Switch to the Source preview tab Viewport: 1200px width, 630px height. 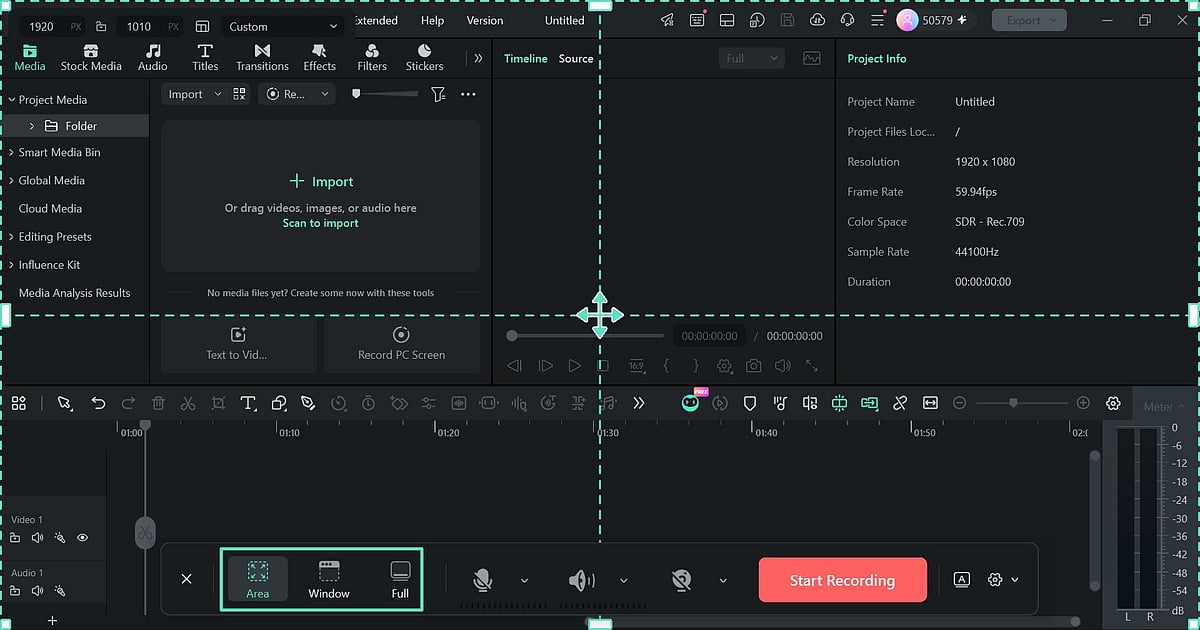click(x=576, y=58)
